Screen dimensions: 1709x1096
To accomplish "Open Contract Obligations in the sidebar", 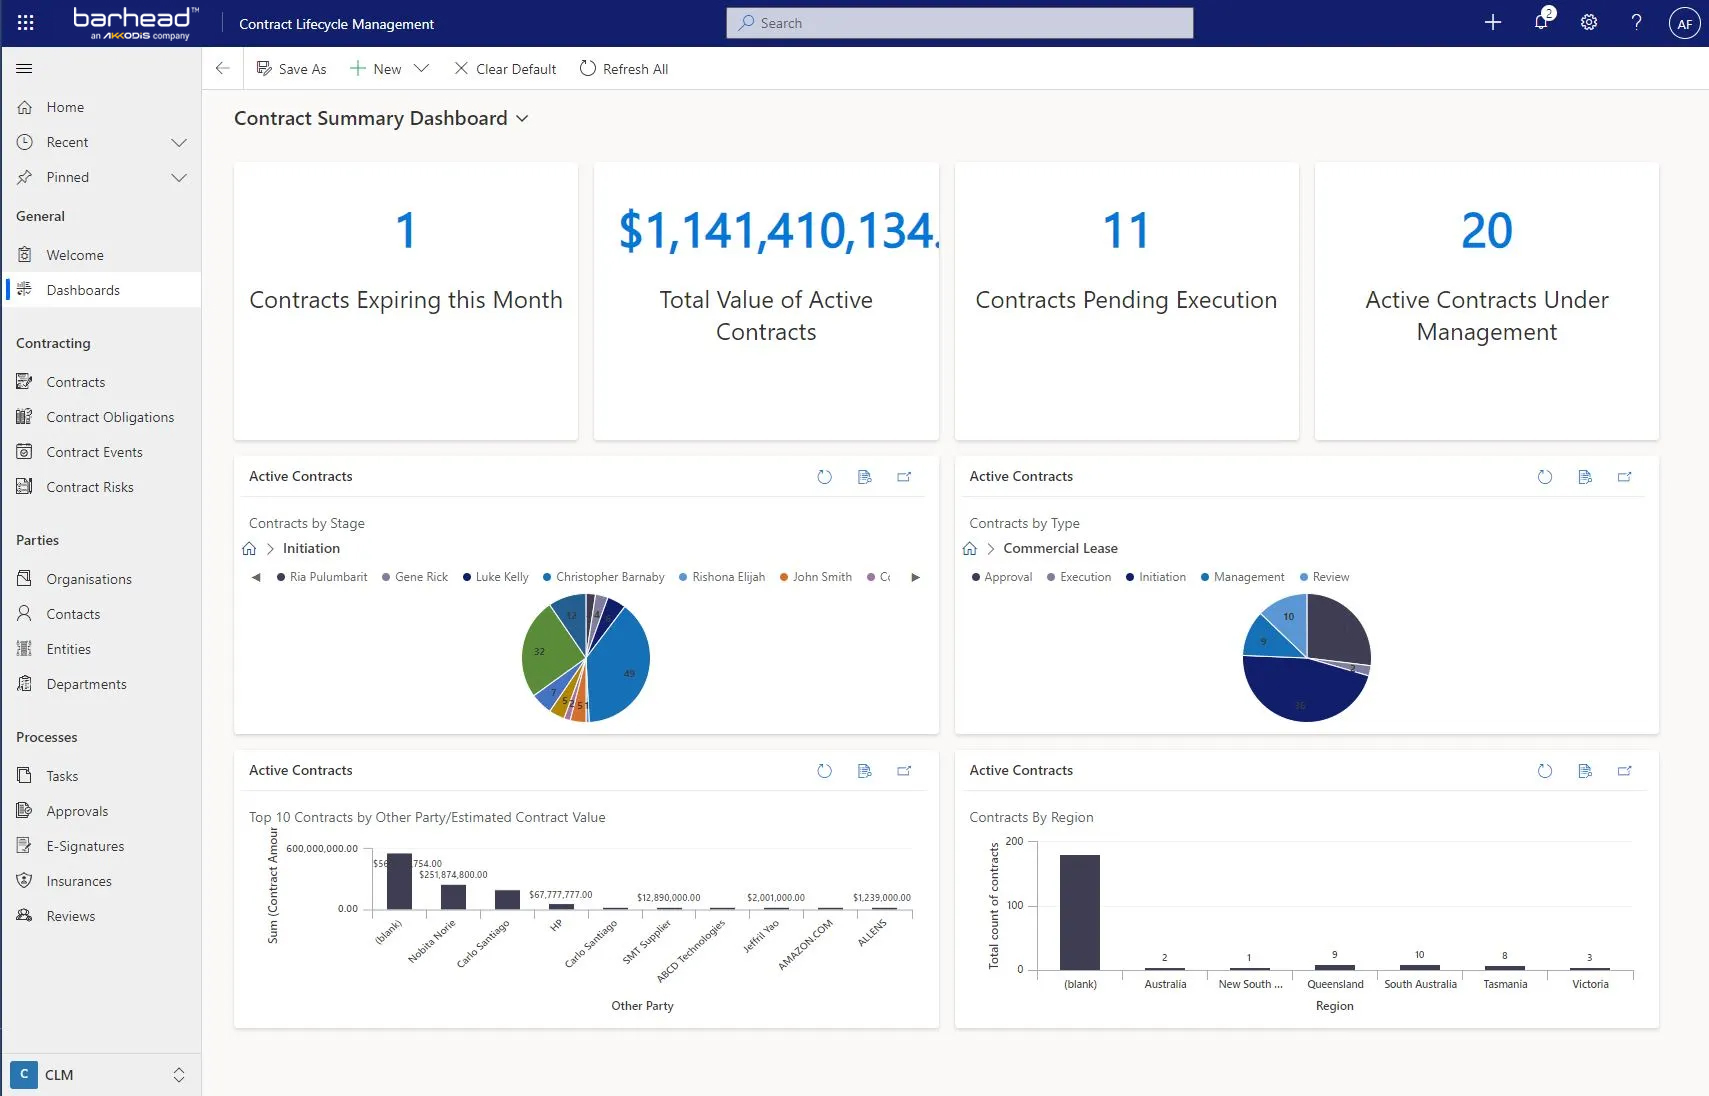I will [110, 417].
